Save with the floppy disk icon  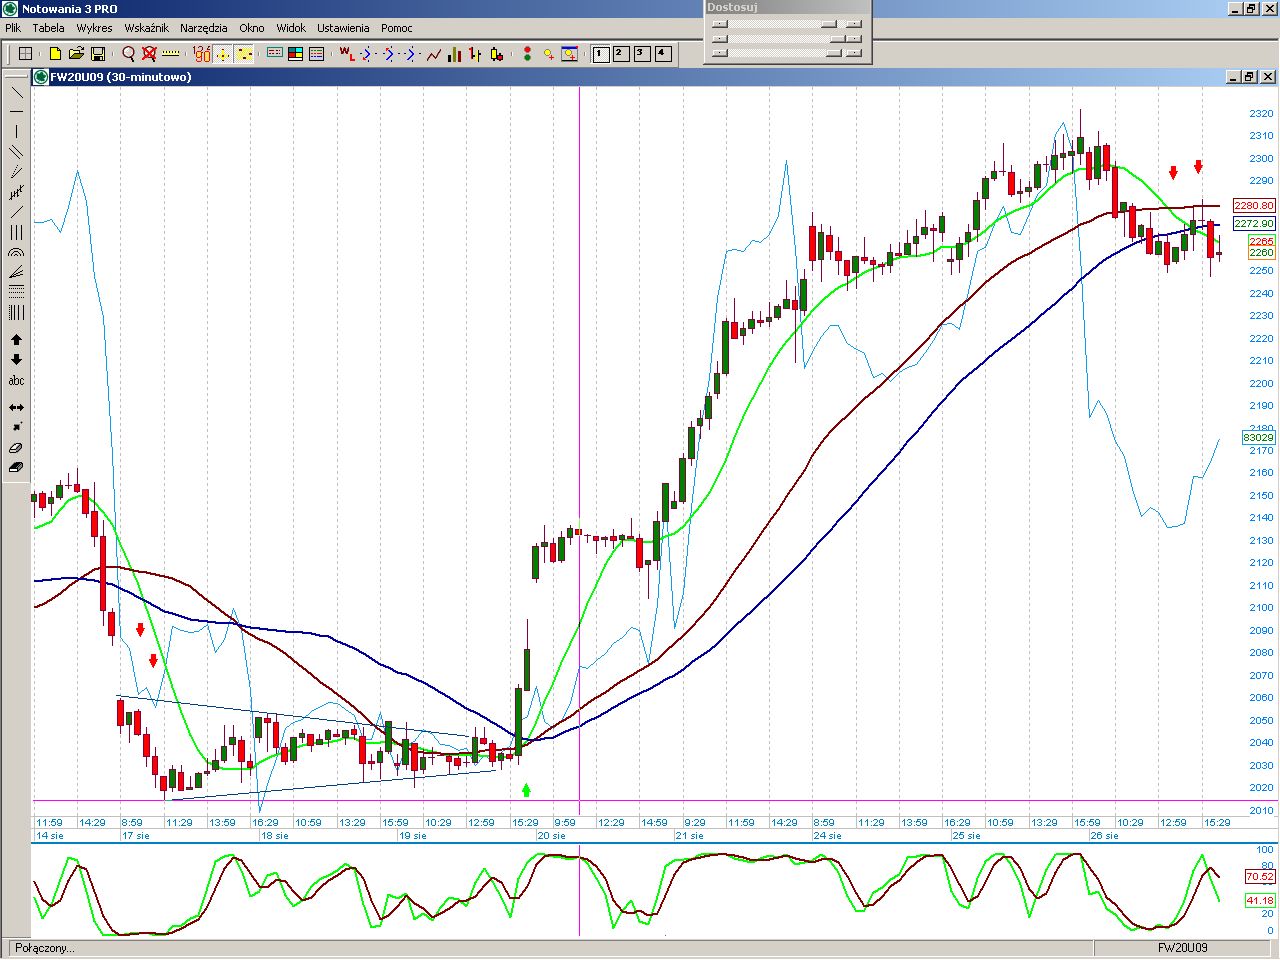click(x=98, y=54)
